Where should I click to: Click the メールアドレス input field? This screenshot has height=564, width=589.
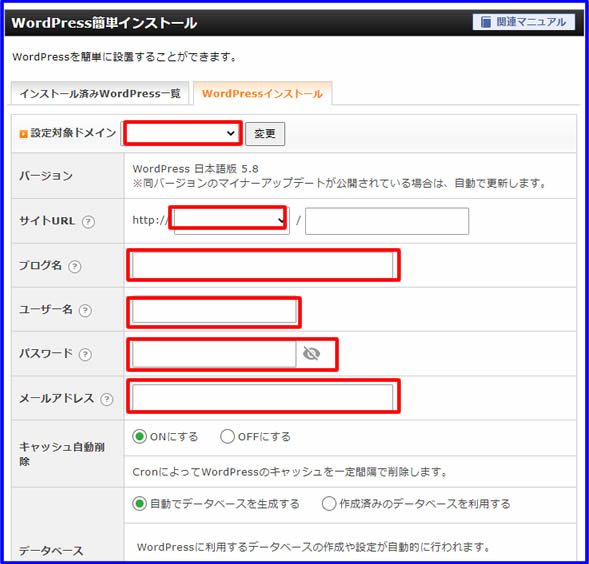tap(263, 397)
